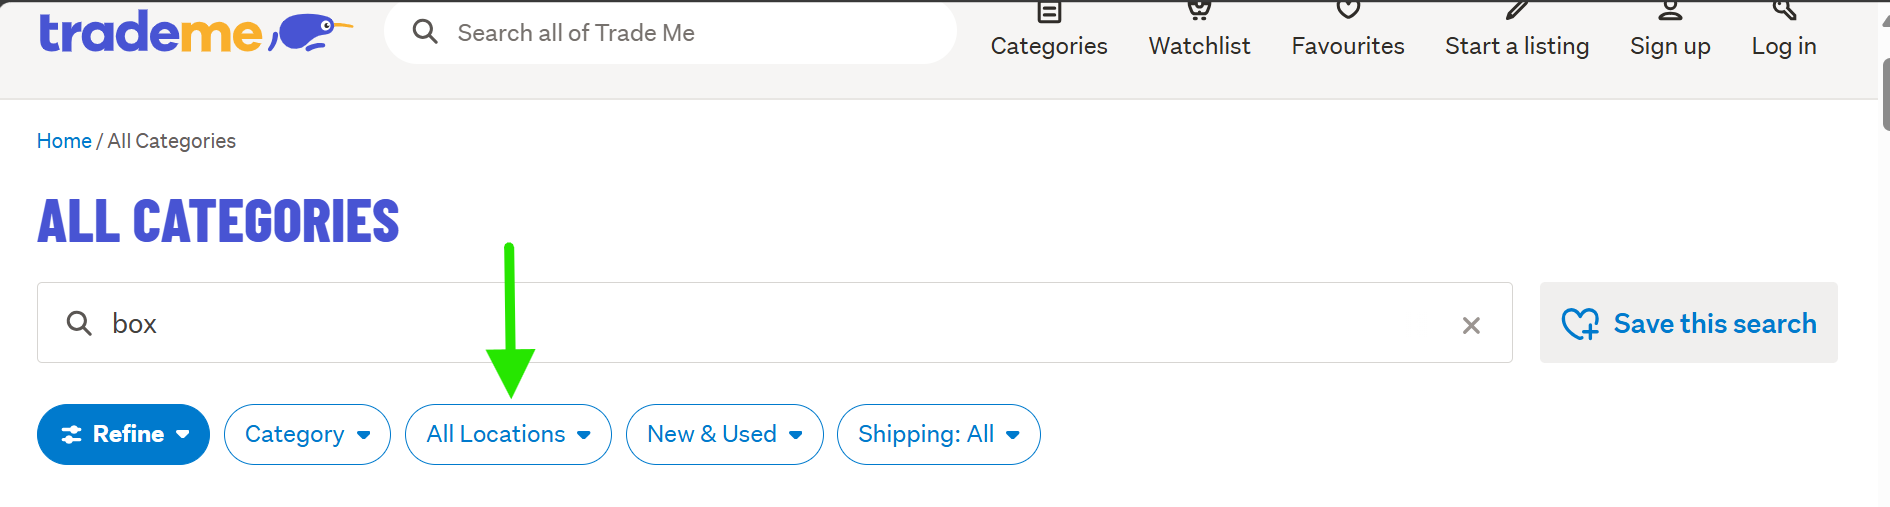
Task: Clear the 'box' search with X icon
Action: click(1471, 325)
